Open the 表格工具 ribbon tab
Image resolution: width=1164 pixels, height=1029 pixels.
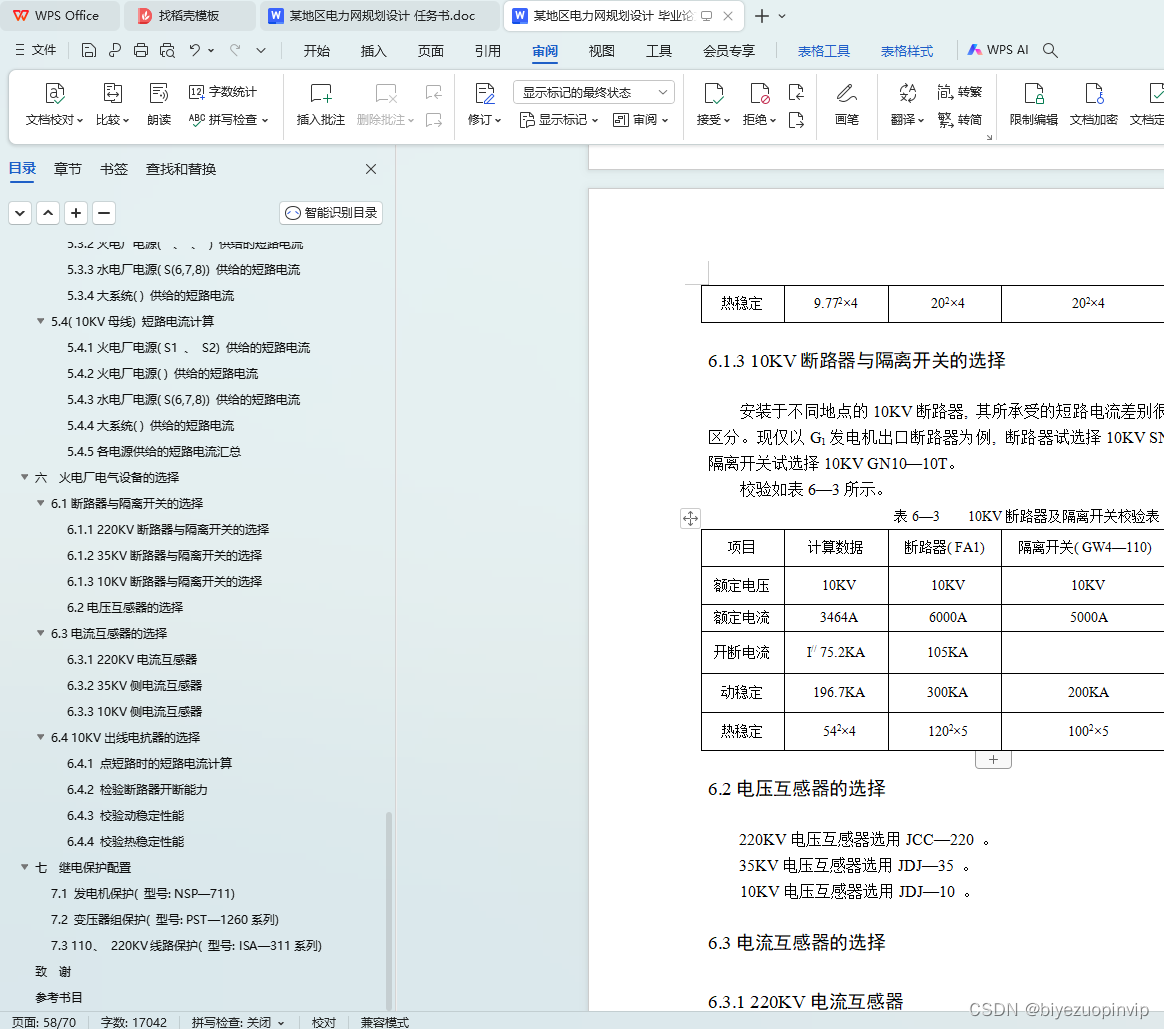[824, 50]
